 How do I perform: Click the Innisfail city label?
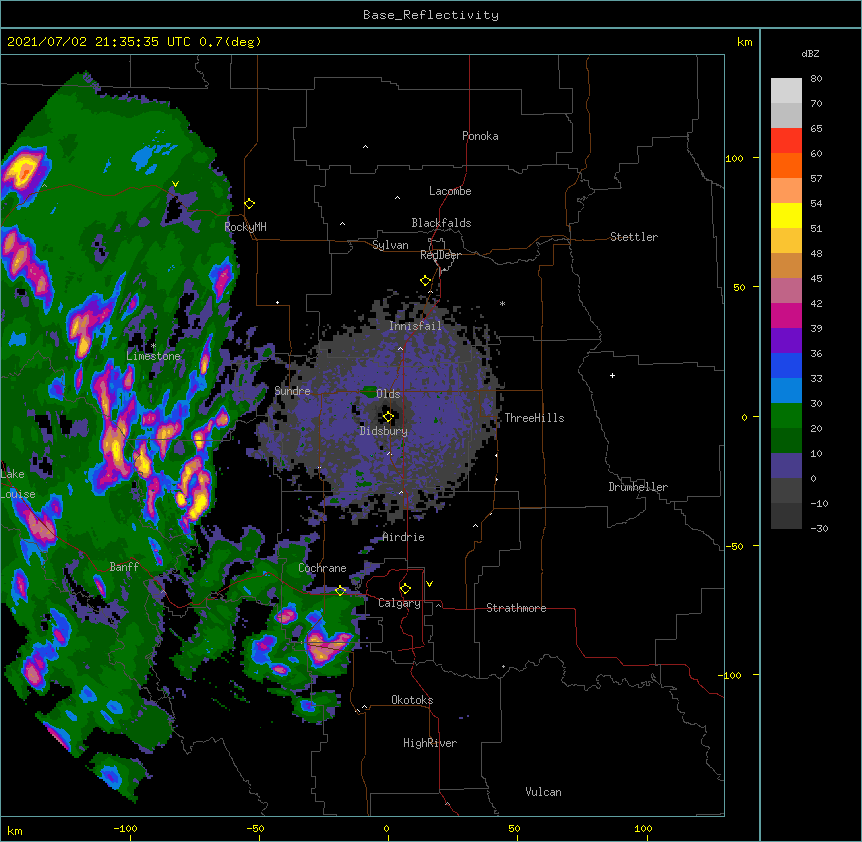pyautogui.click(x=415, y=326)
